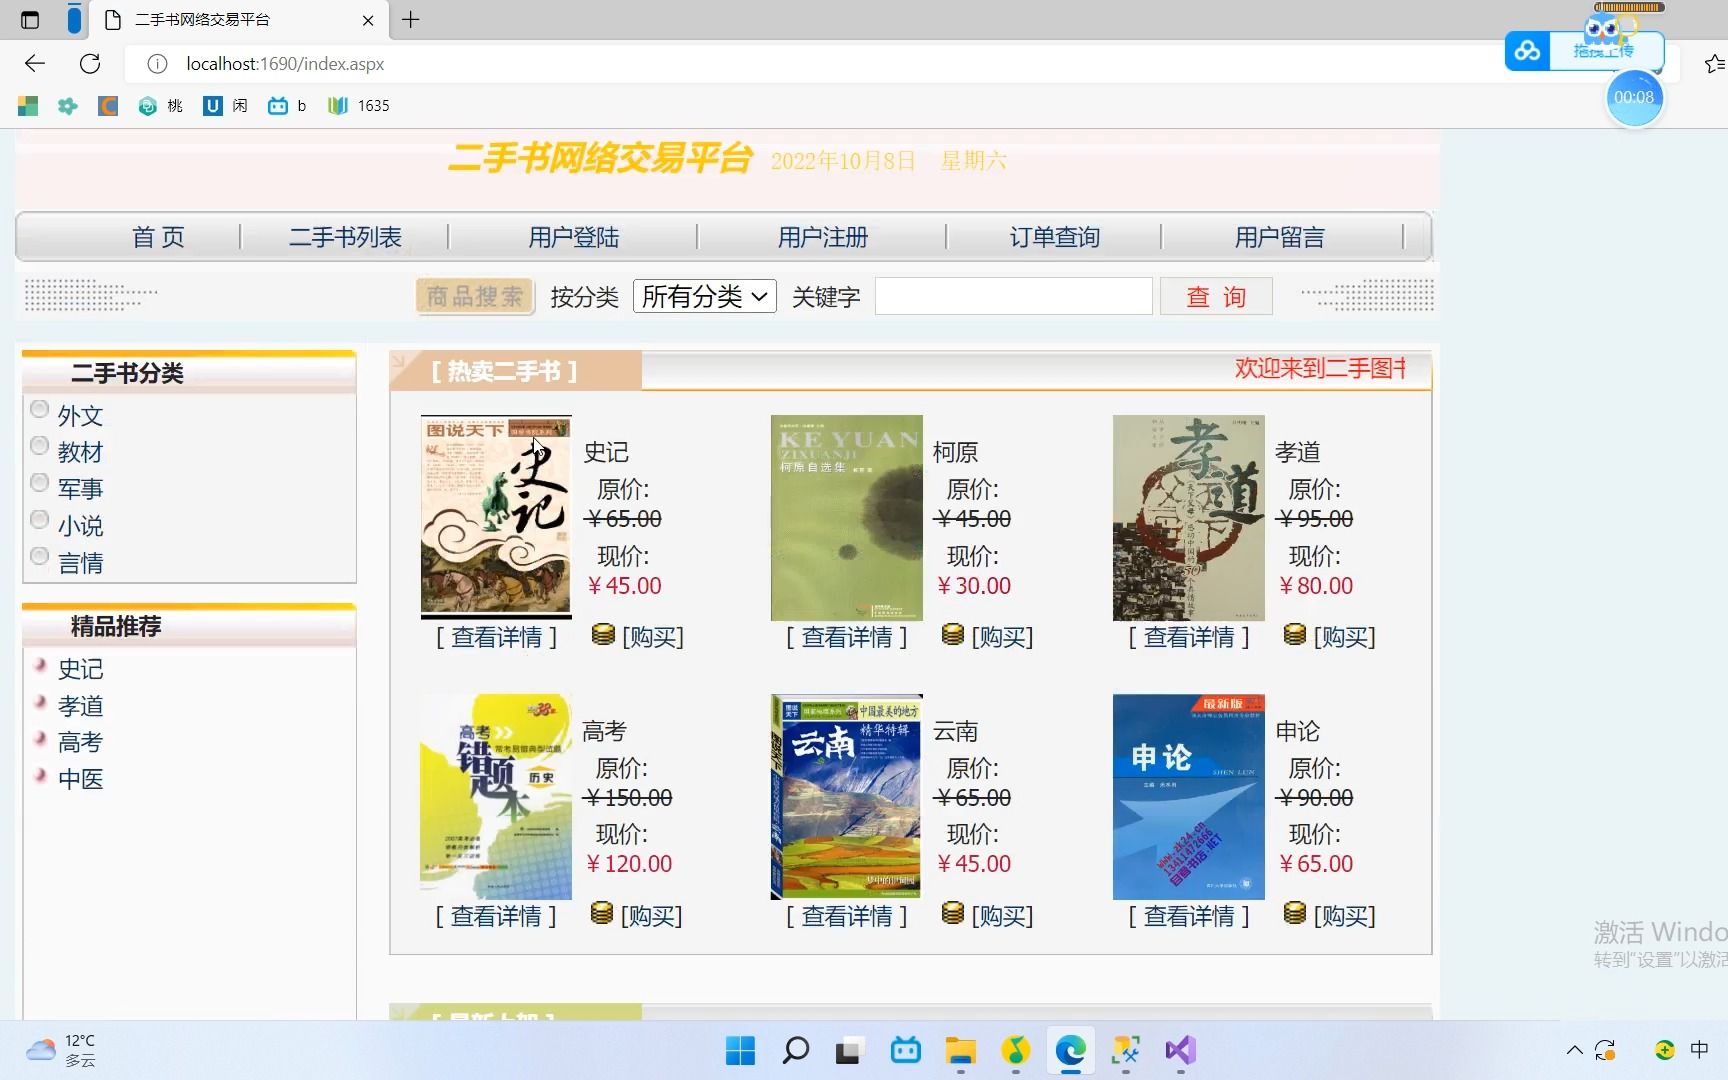Viewport: 1728px width, 1080px height.
Task: Open the 1635 bookmark
Action: click(x=358, y=106)
